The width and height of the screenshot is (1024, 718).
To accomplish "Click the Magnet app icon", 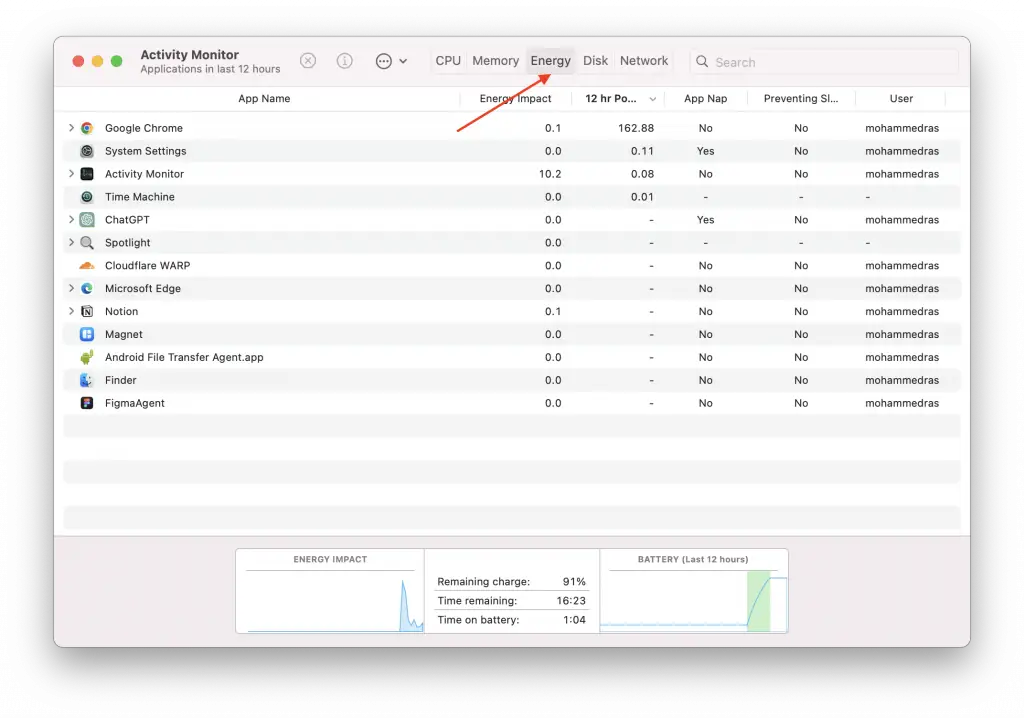I will pos(87,334).
